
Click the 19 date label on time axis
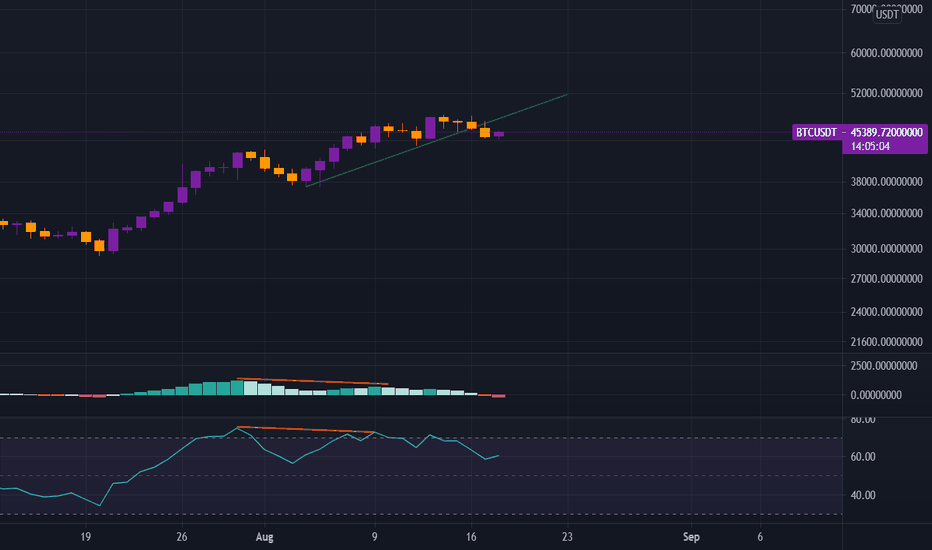point(86,537)
